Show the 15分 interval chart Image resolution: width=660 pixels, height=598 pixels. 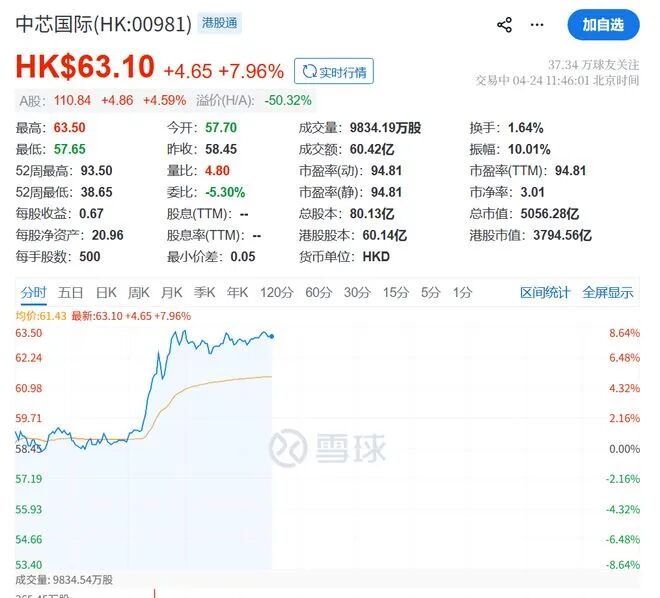pyautogui.click(x=396, y=292)
